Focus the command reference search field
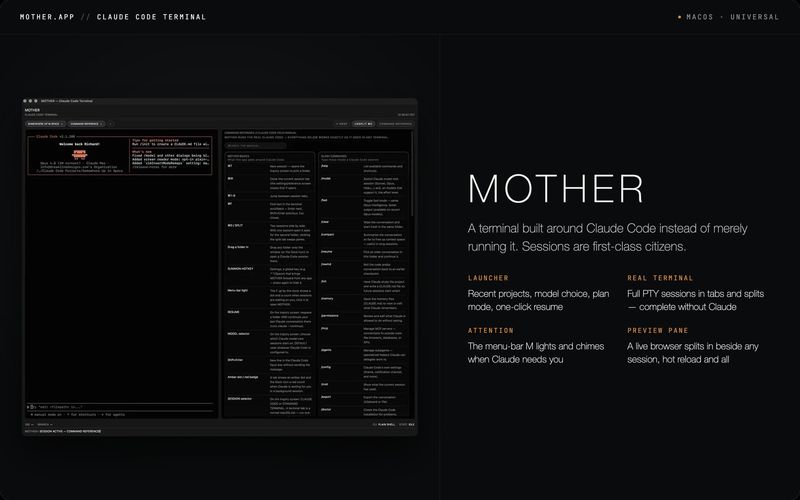The height and width of the screenshot is (500, 800). (x=255, y=146)
